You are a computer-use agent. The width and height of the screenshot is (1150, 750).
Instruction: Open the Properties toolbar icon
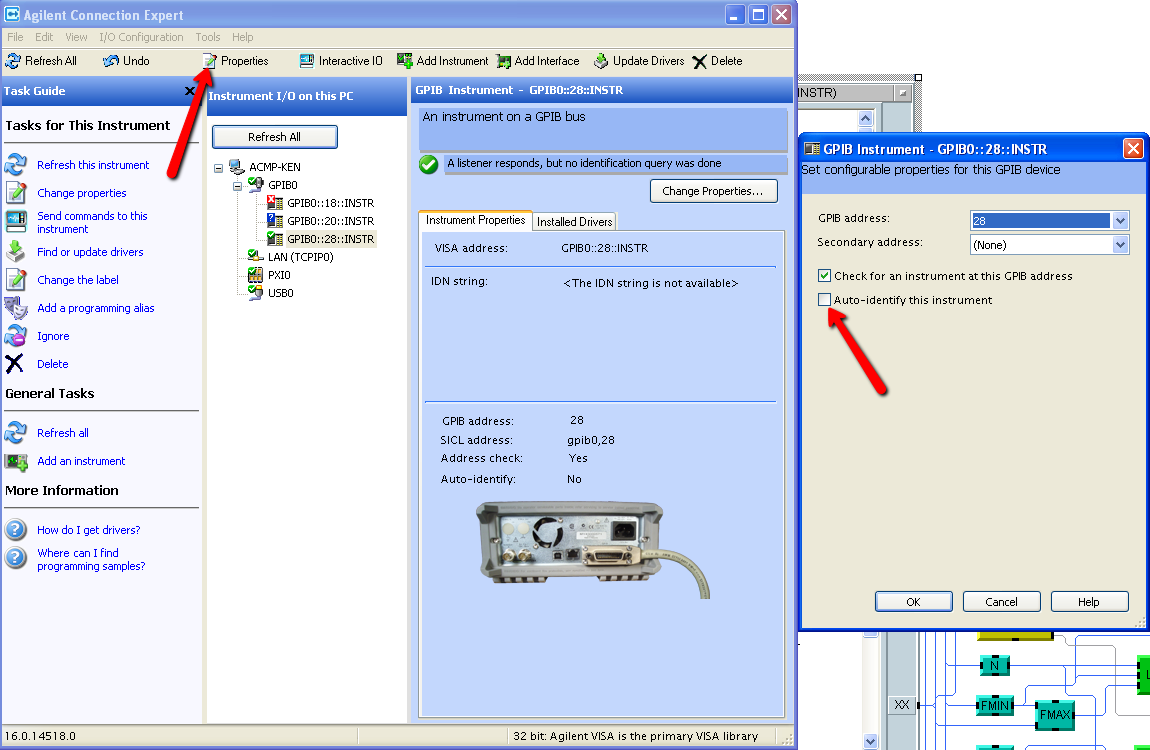click(210, 61)
